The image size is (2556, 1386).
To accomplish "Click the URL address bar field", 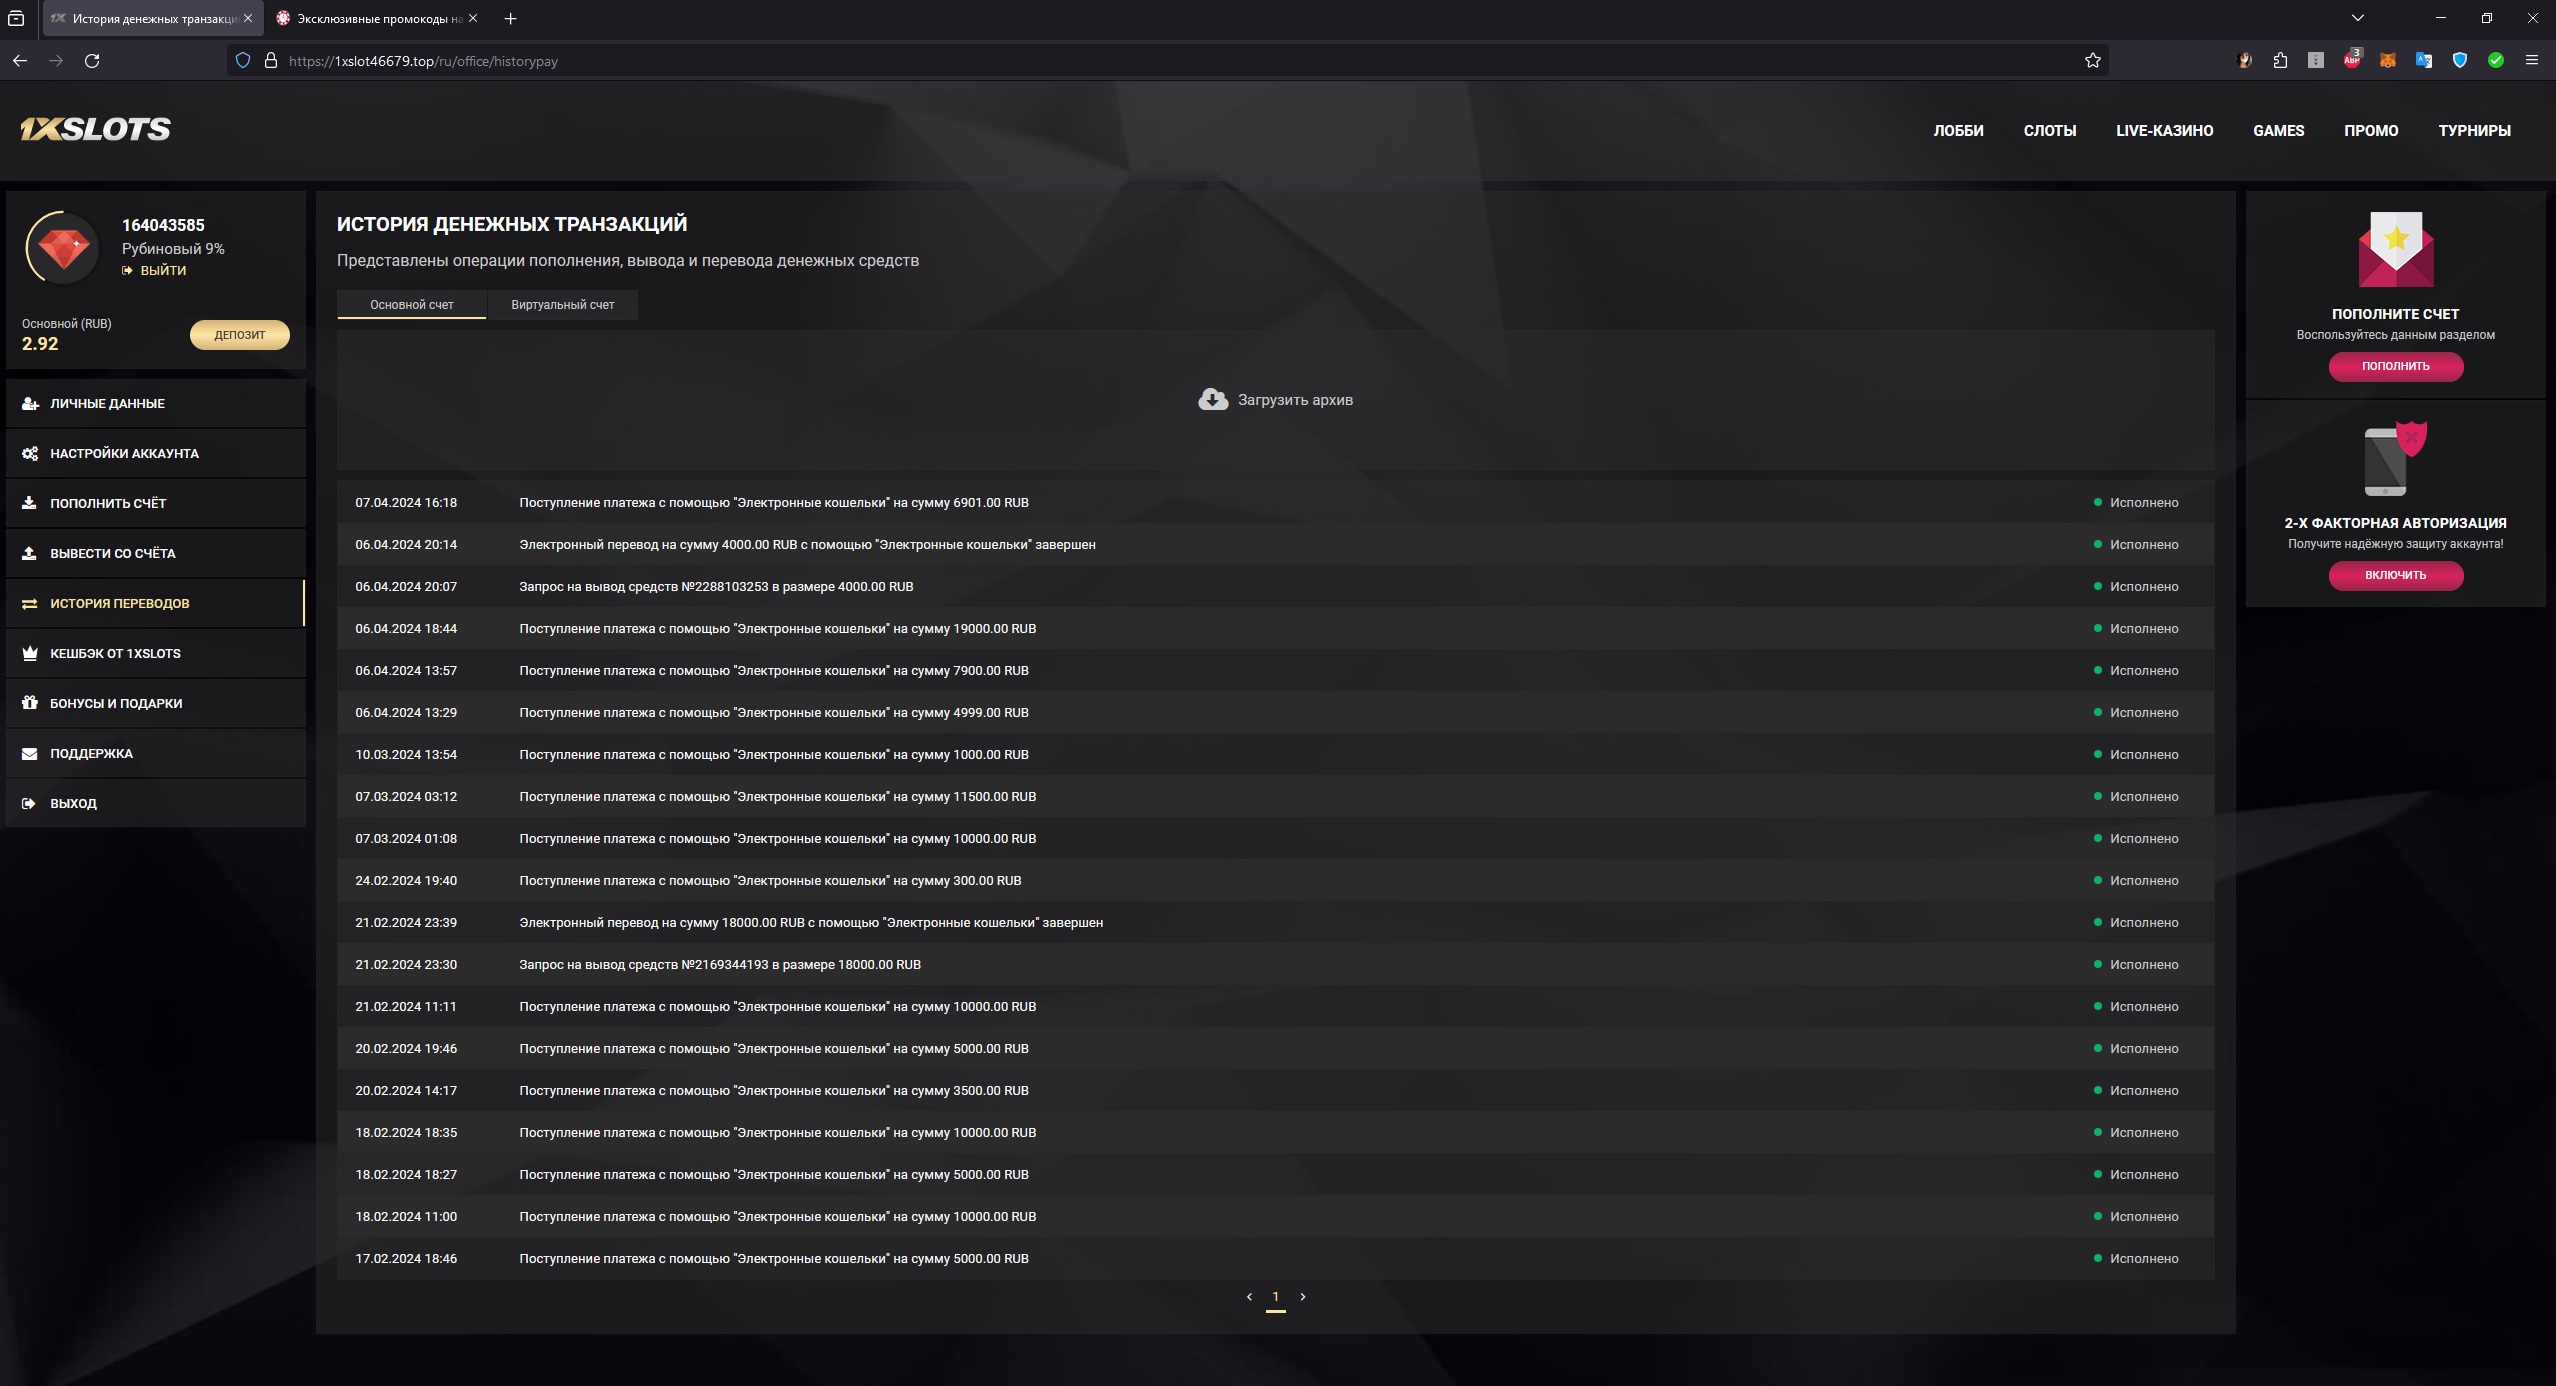I will pos(1100,61).
